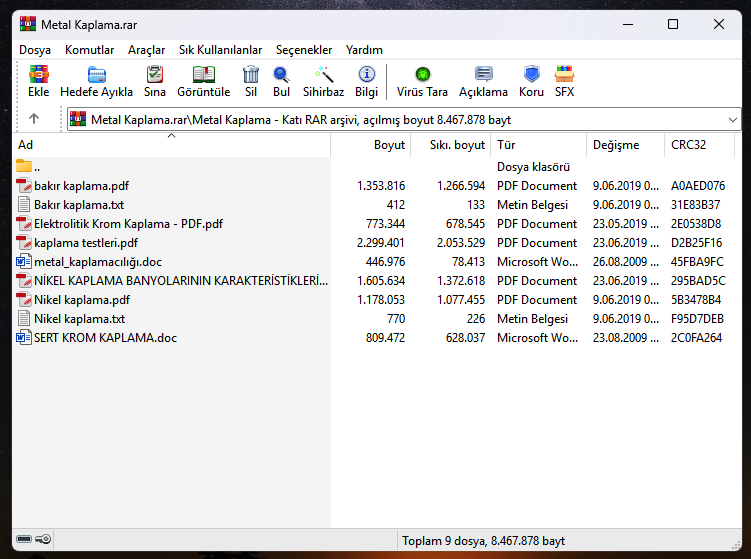
Task: Open the Açıklama comment icon
Action: point(483,75)
